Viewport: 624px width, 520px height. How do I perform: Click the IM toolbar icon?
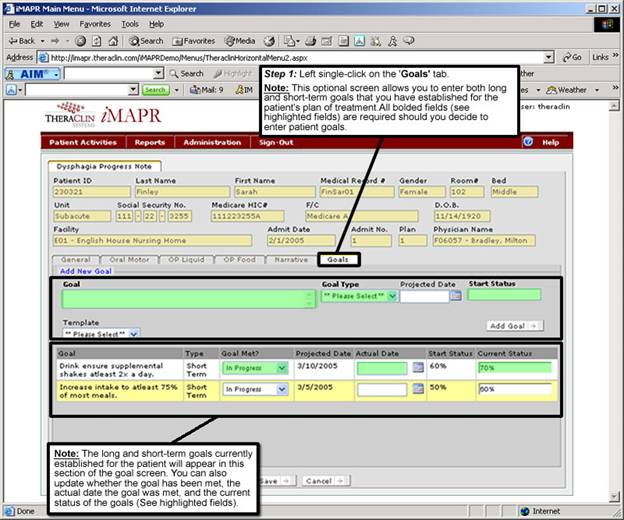coord(244,90)
